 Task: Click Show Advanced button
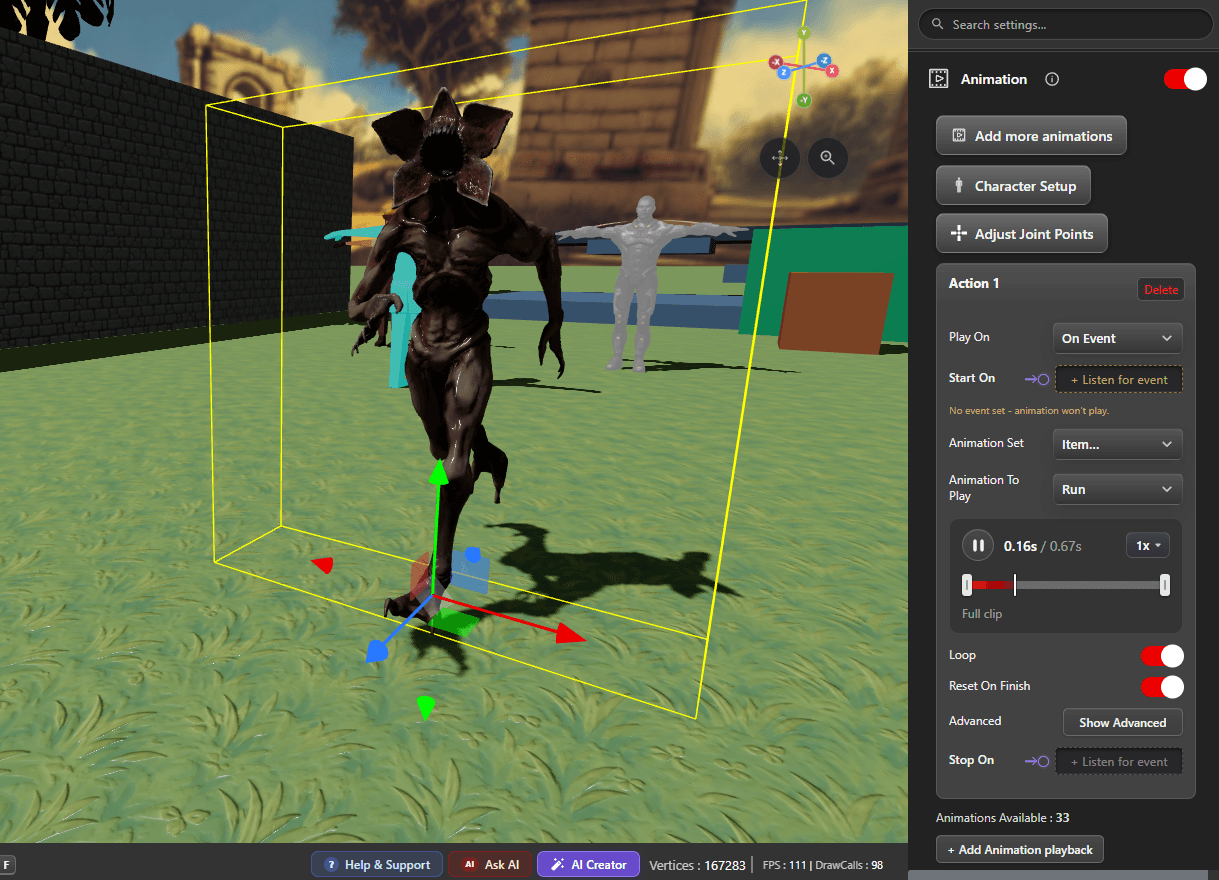tap(1122, 722)
